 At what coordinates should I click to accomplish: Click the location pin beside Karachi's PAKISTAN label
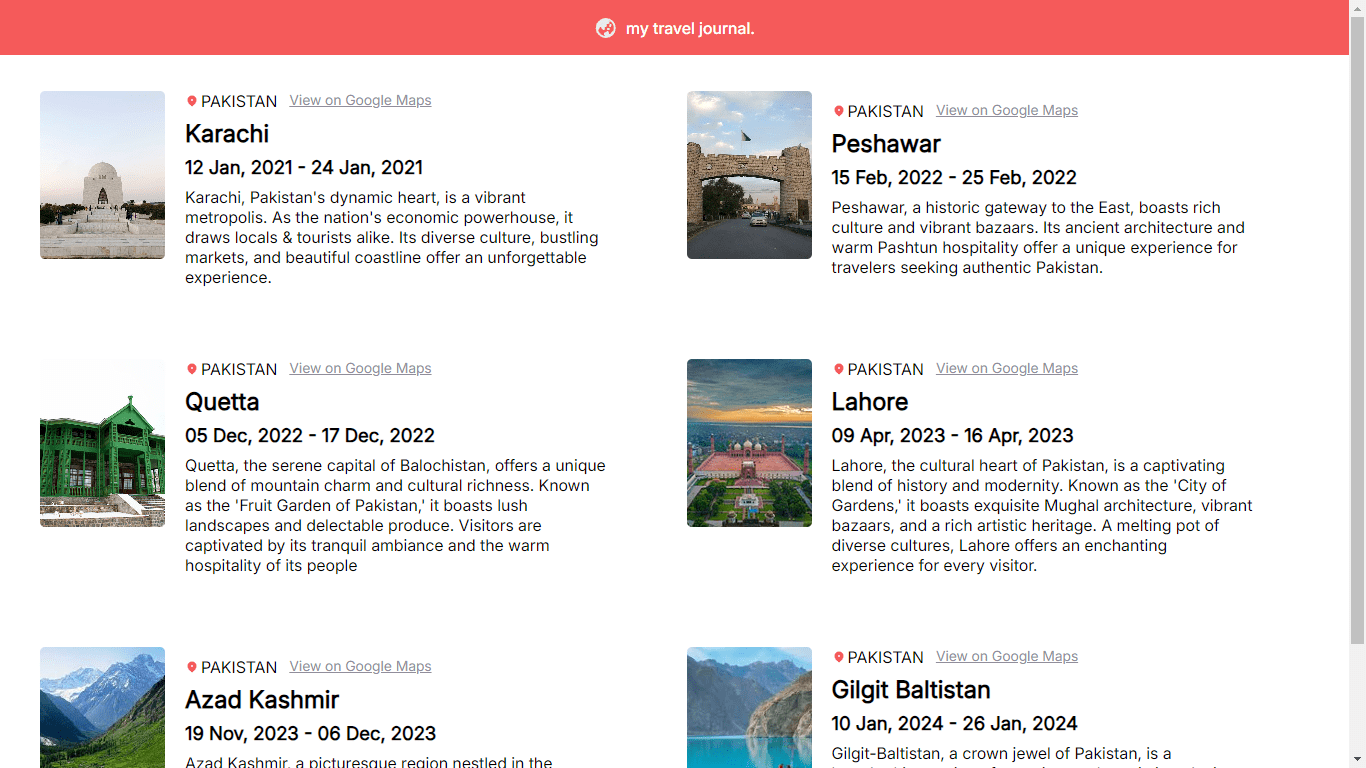(192, 100)
